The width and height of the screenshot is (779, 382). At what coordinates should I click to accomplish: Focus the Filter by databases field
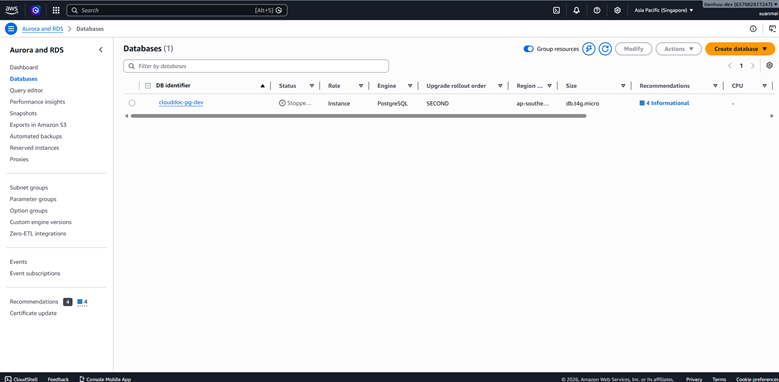click(256, 66)
